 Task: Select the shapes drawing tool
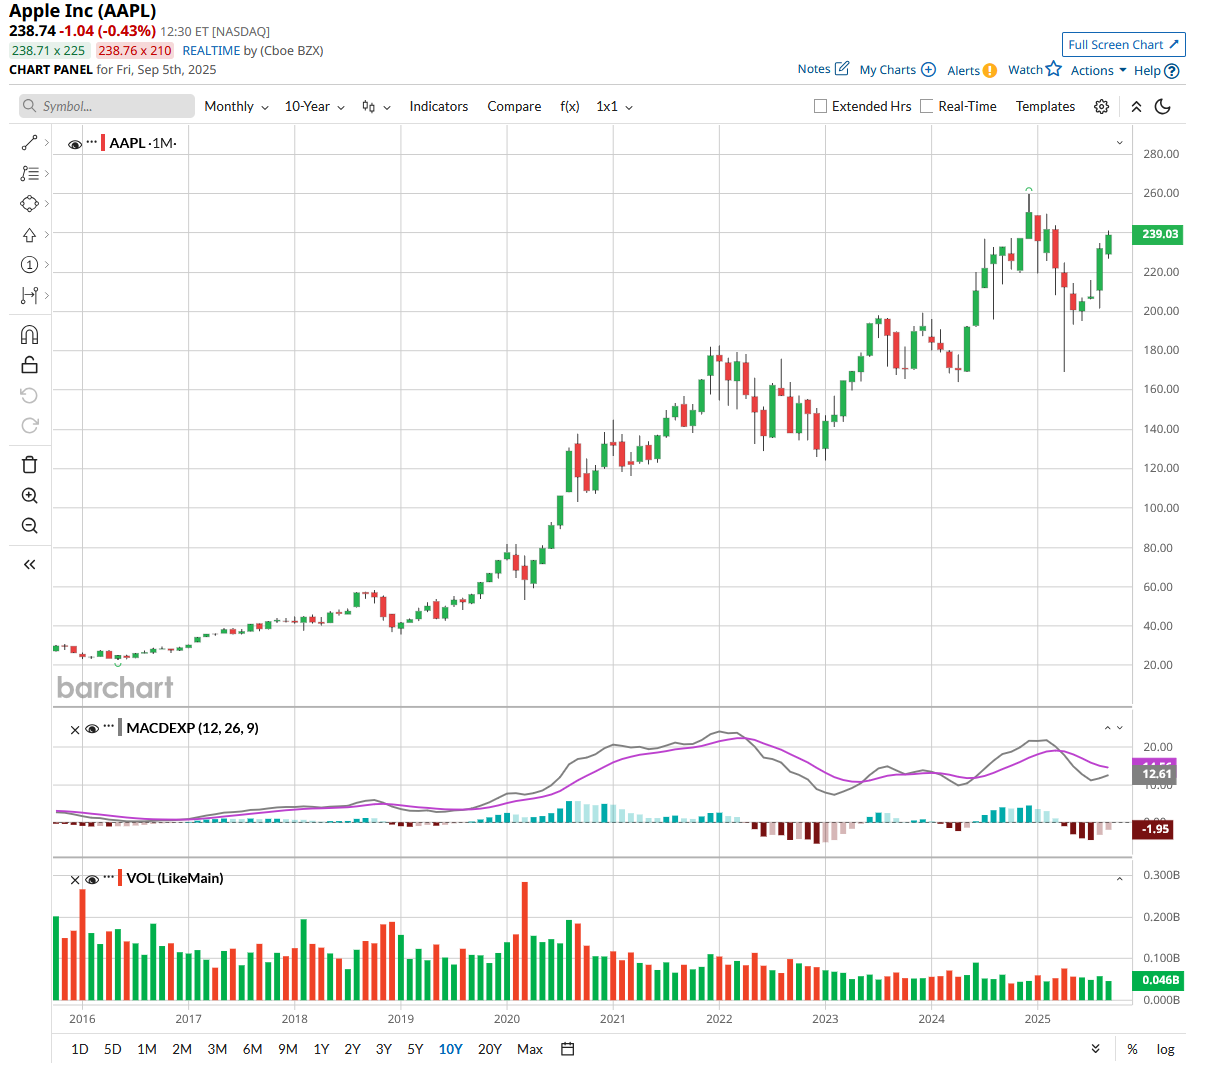(x=29, y=203)
